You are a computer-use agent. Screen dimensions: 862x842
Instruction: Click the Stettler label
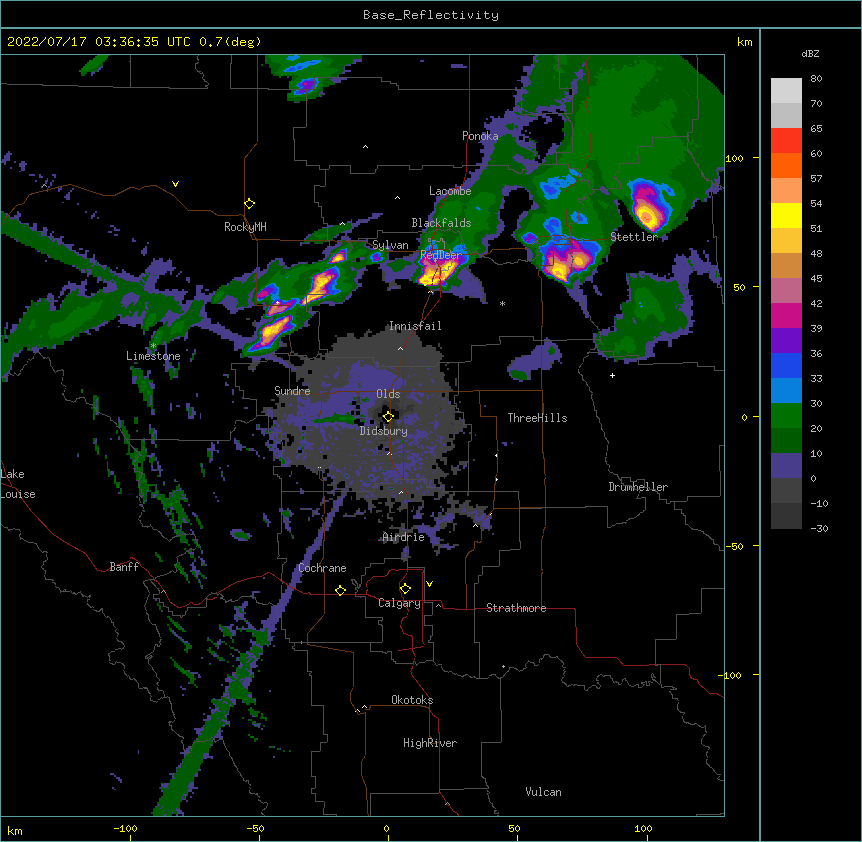(634, 237)
